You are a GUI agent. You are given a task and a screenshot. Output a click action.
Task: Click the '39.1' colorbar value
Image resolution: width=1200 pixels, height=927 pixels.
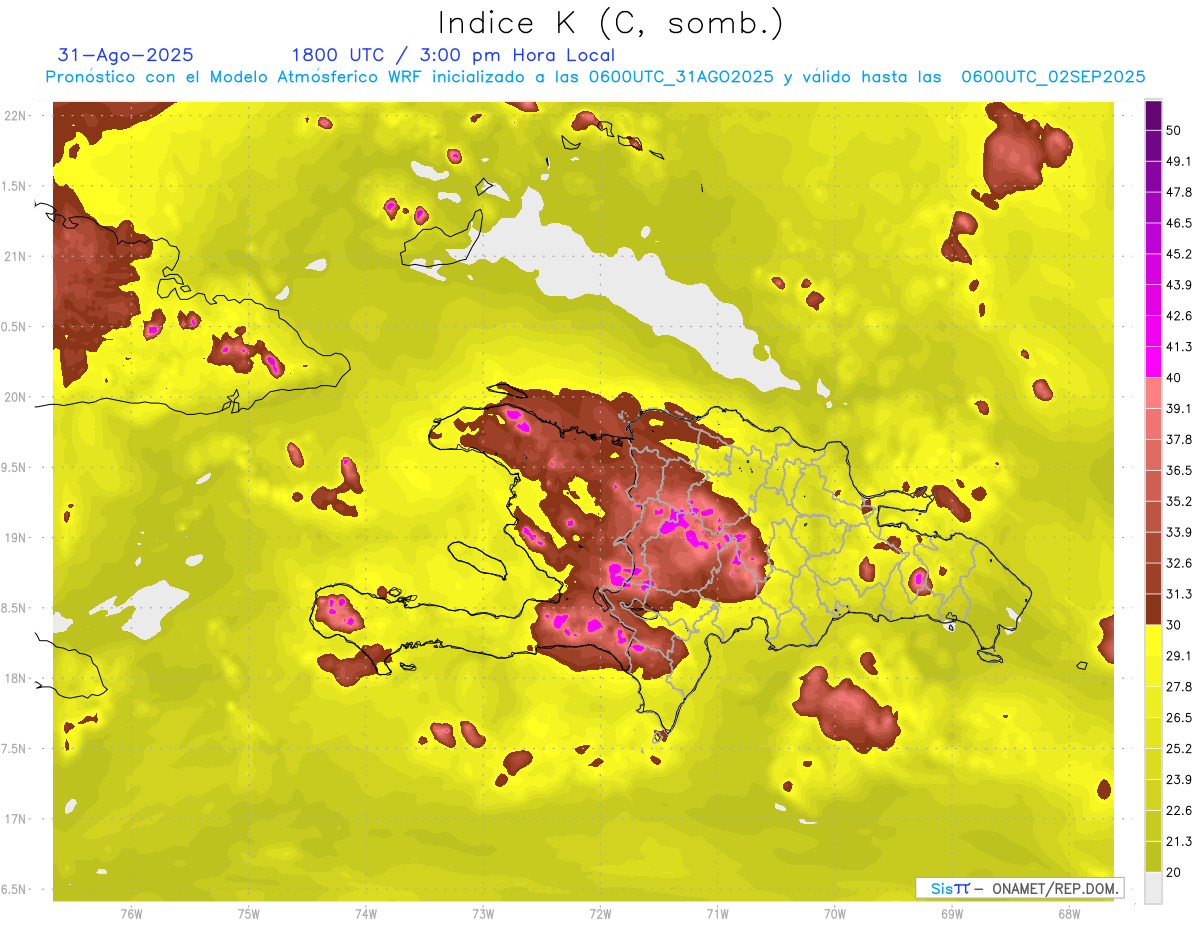tap(1178, 408)
